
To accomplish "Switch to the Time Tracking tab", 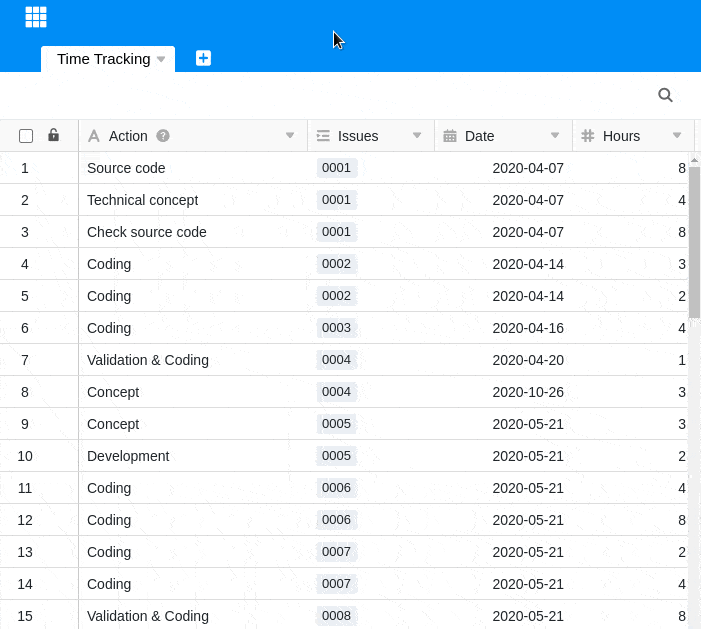I will click(x=103, y=59).
